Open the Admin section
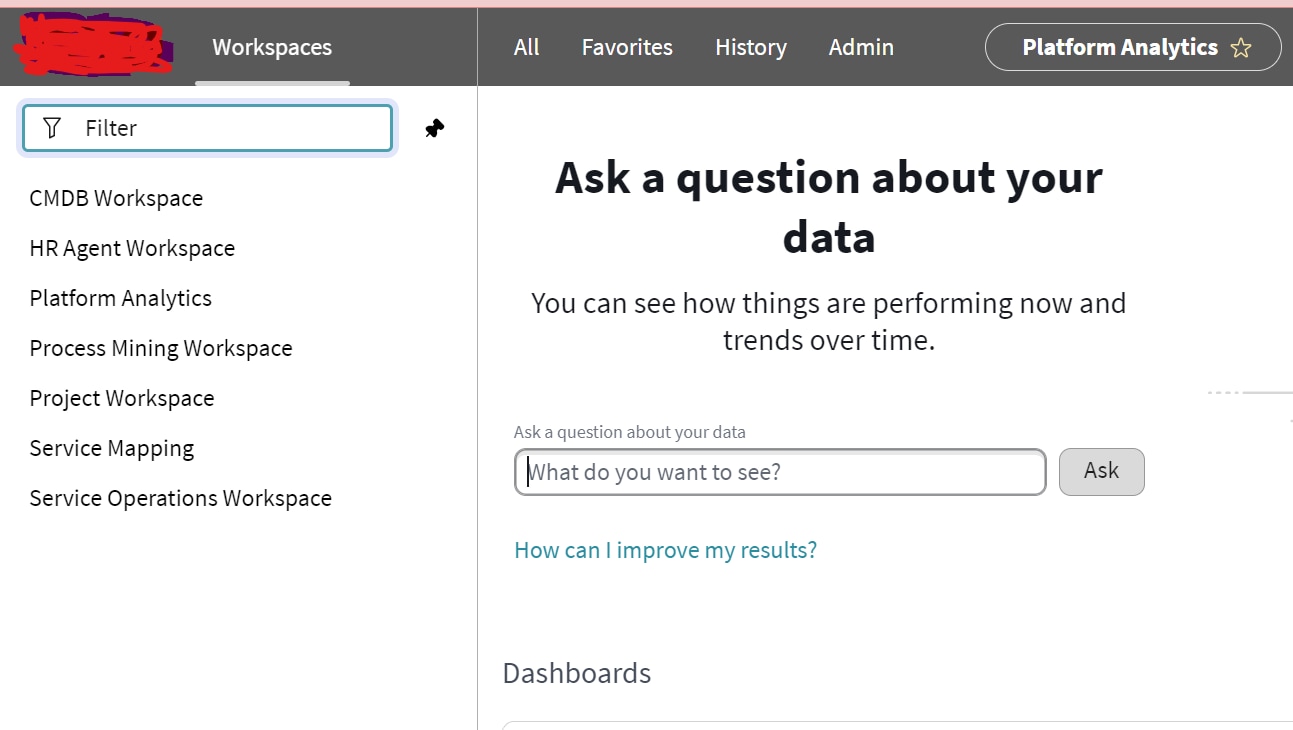The image size is (1293, 730). (860, 46)
